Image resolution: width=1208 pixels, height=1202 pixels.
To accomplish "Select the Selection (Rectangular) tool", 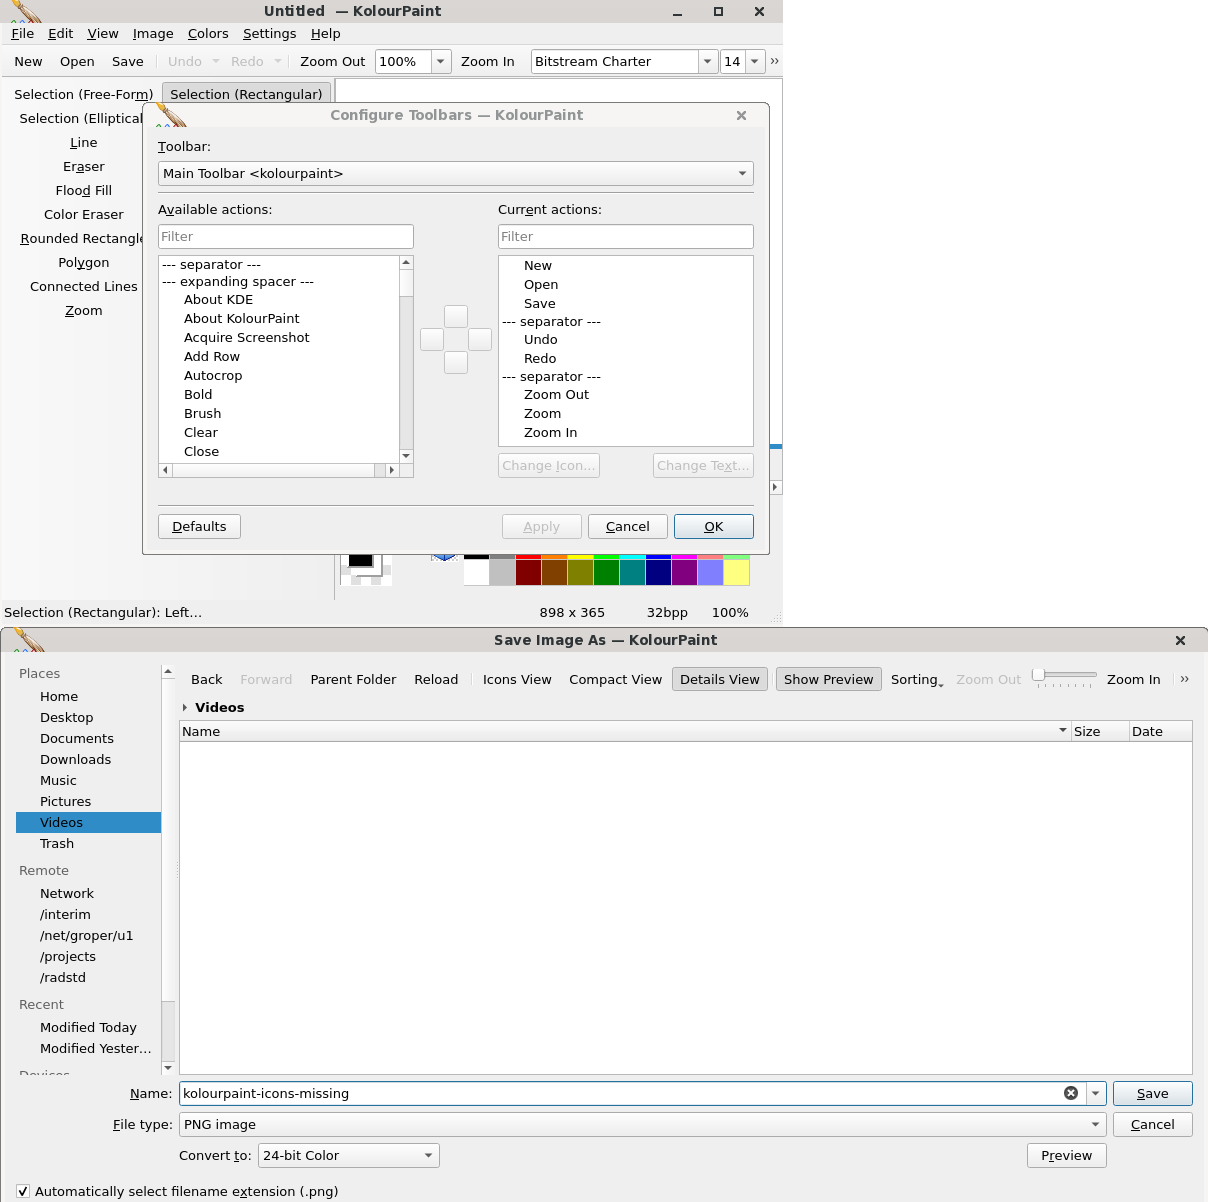I will [246, 94].
